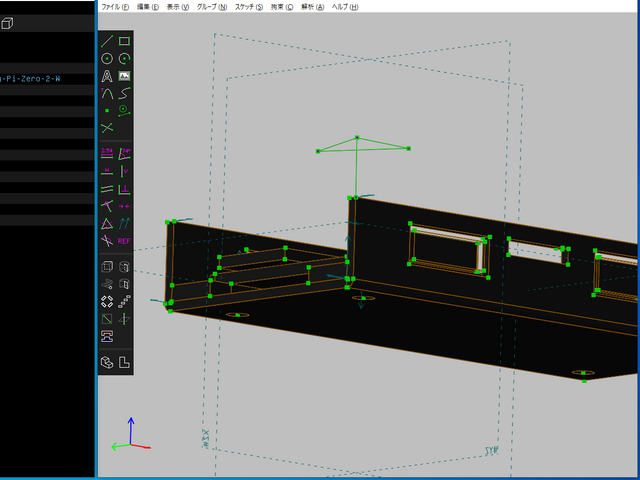Viewport: 640px width, 480px height.
Task: Open the 表示 (View) menu
Action: click(x=178, y=6)
